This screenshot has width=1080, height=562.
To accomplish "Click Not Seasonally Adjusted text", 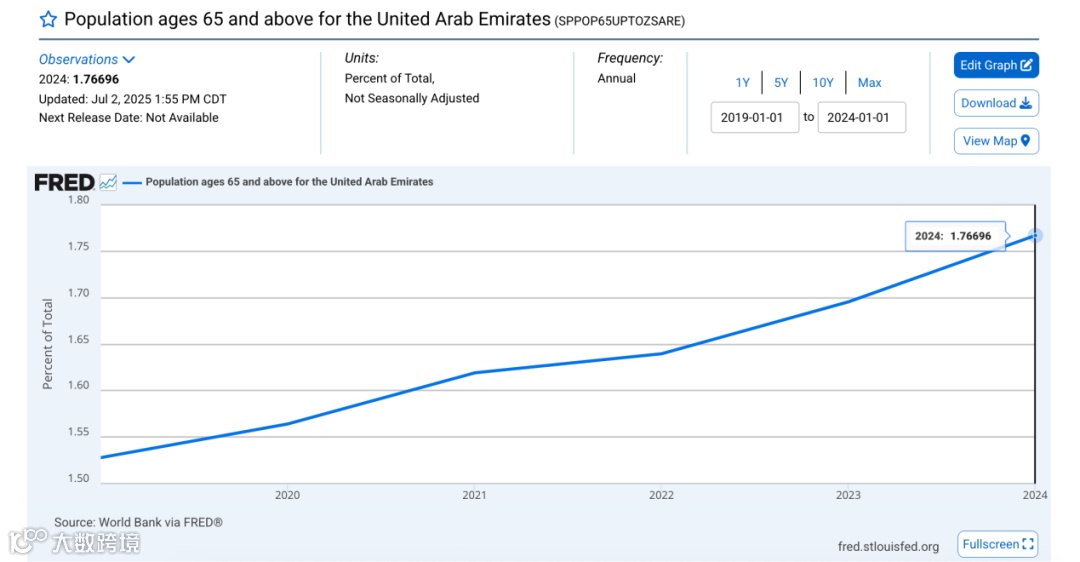I will [x=412, y=98].
